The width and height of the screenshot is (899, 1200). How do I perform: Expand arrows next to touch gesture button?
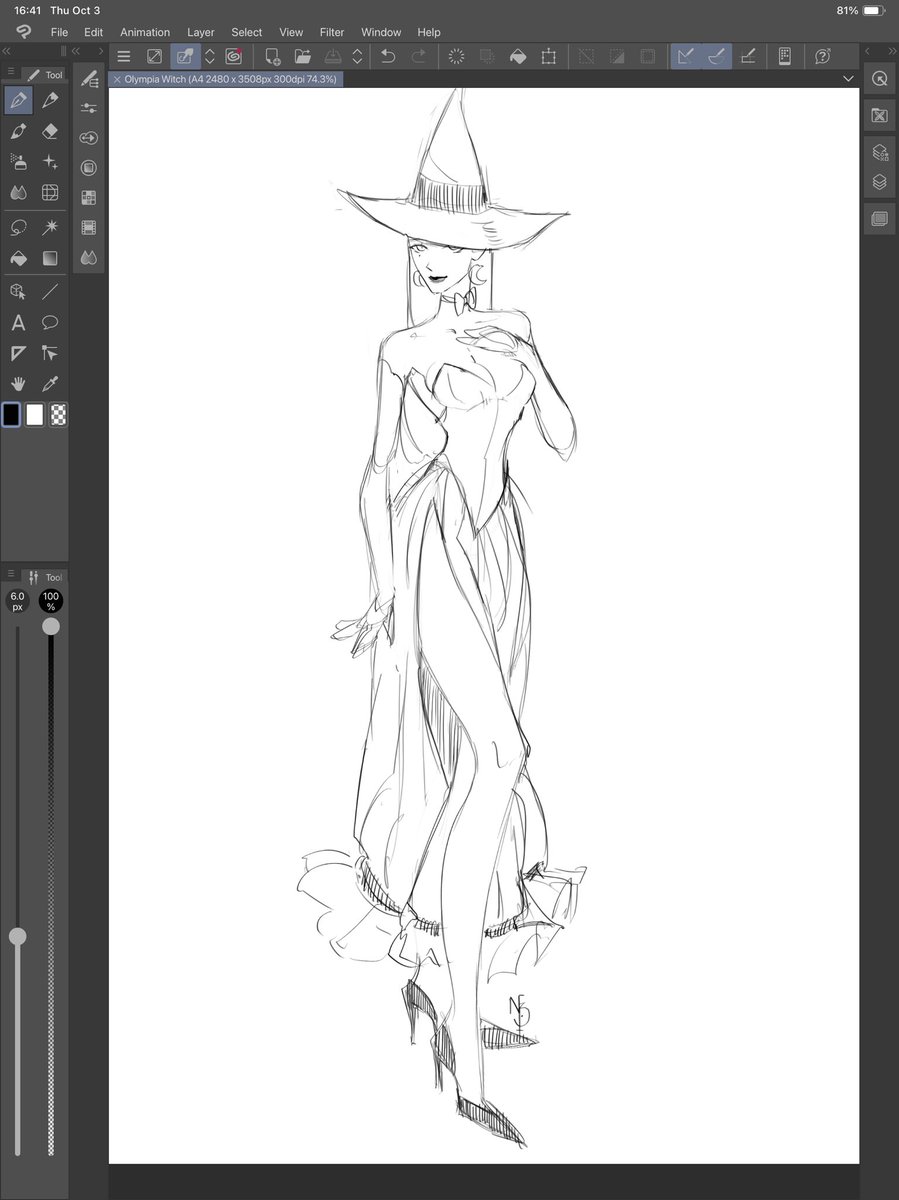(210, 56)
